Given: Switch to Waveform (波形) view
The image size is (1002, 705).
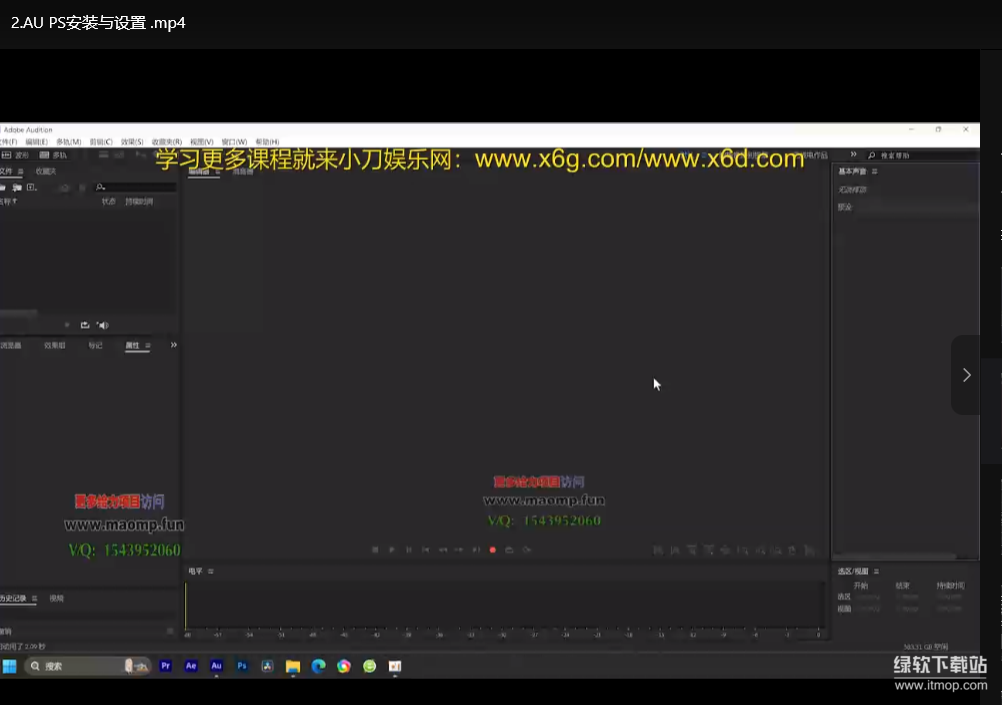Looking at the screenshot, I should click(16, 155).
